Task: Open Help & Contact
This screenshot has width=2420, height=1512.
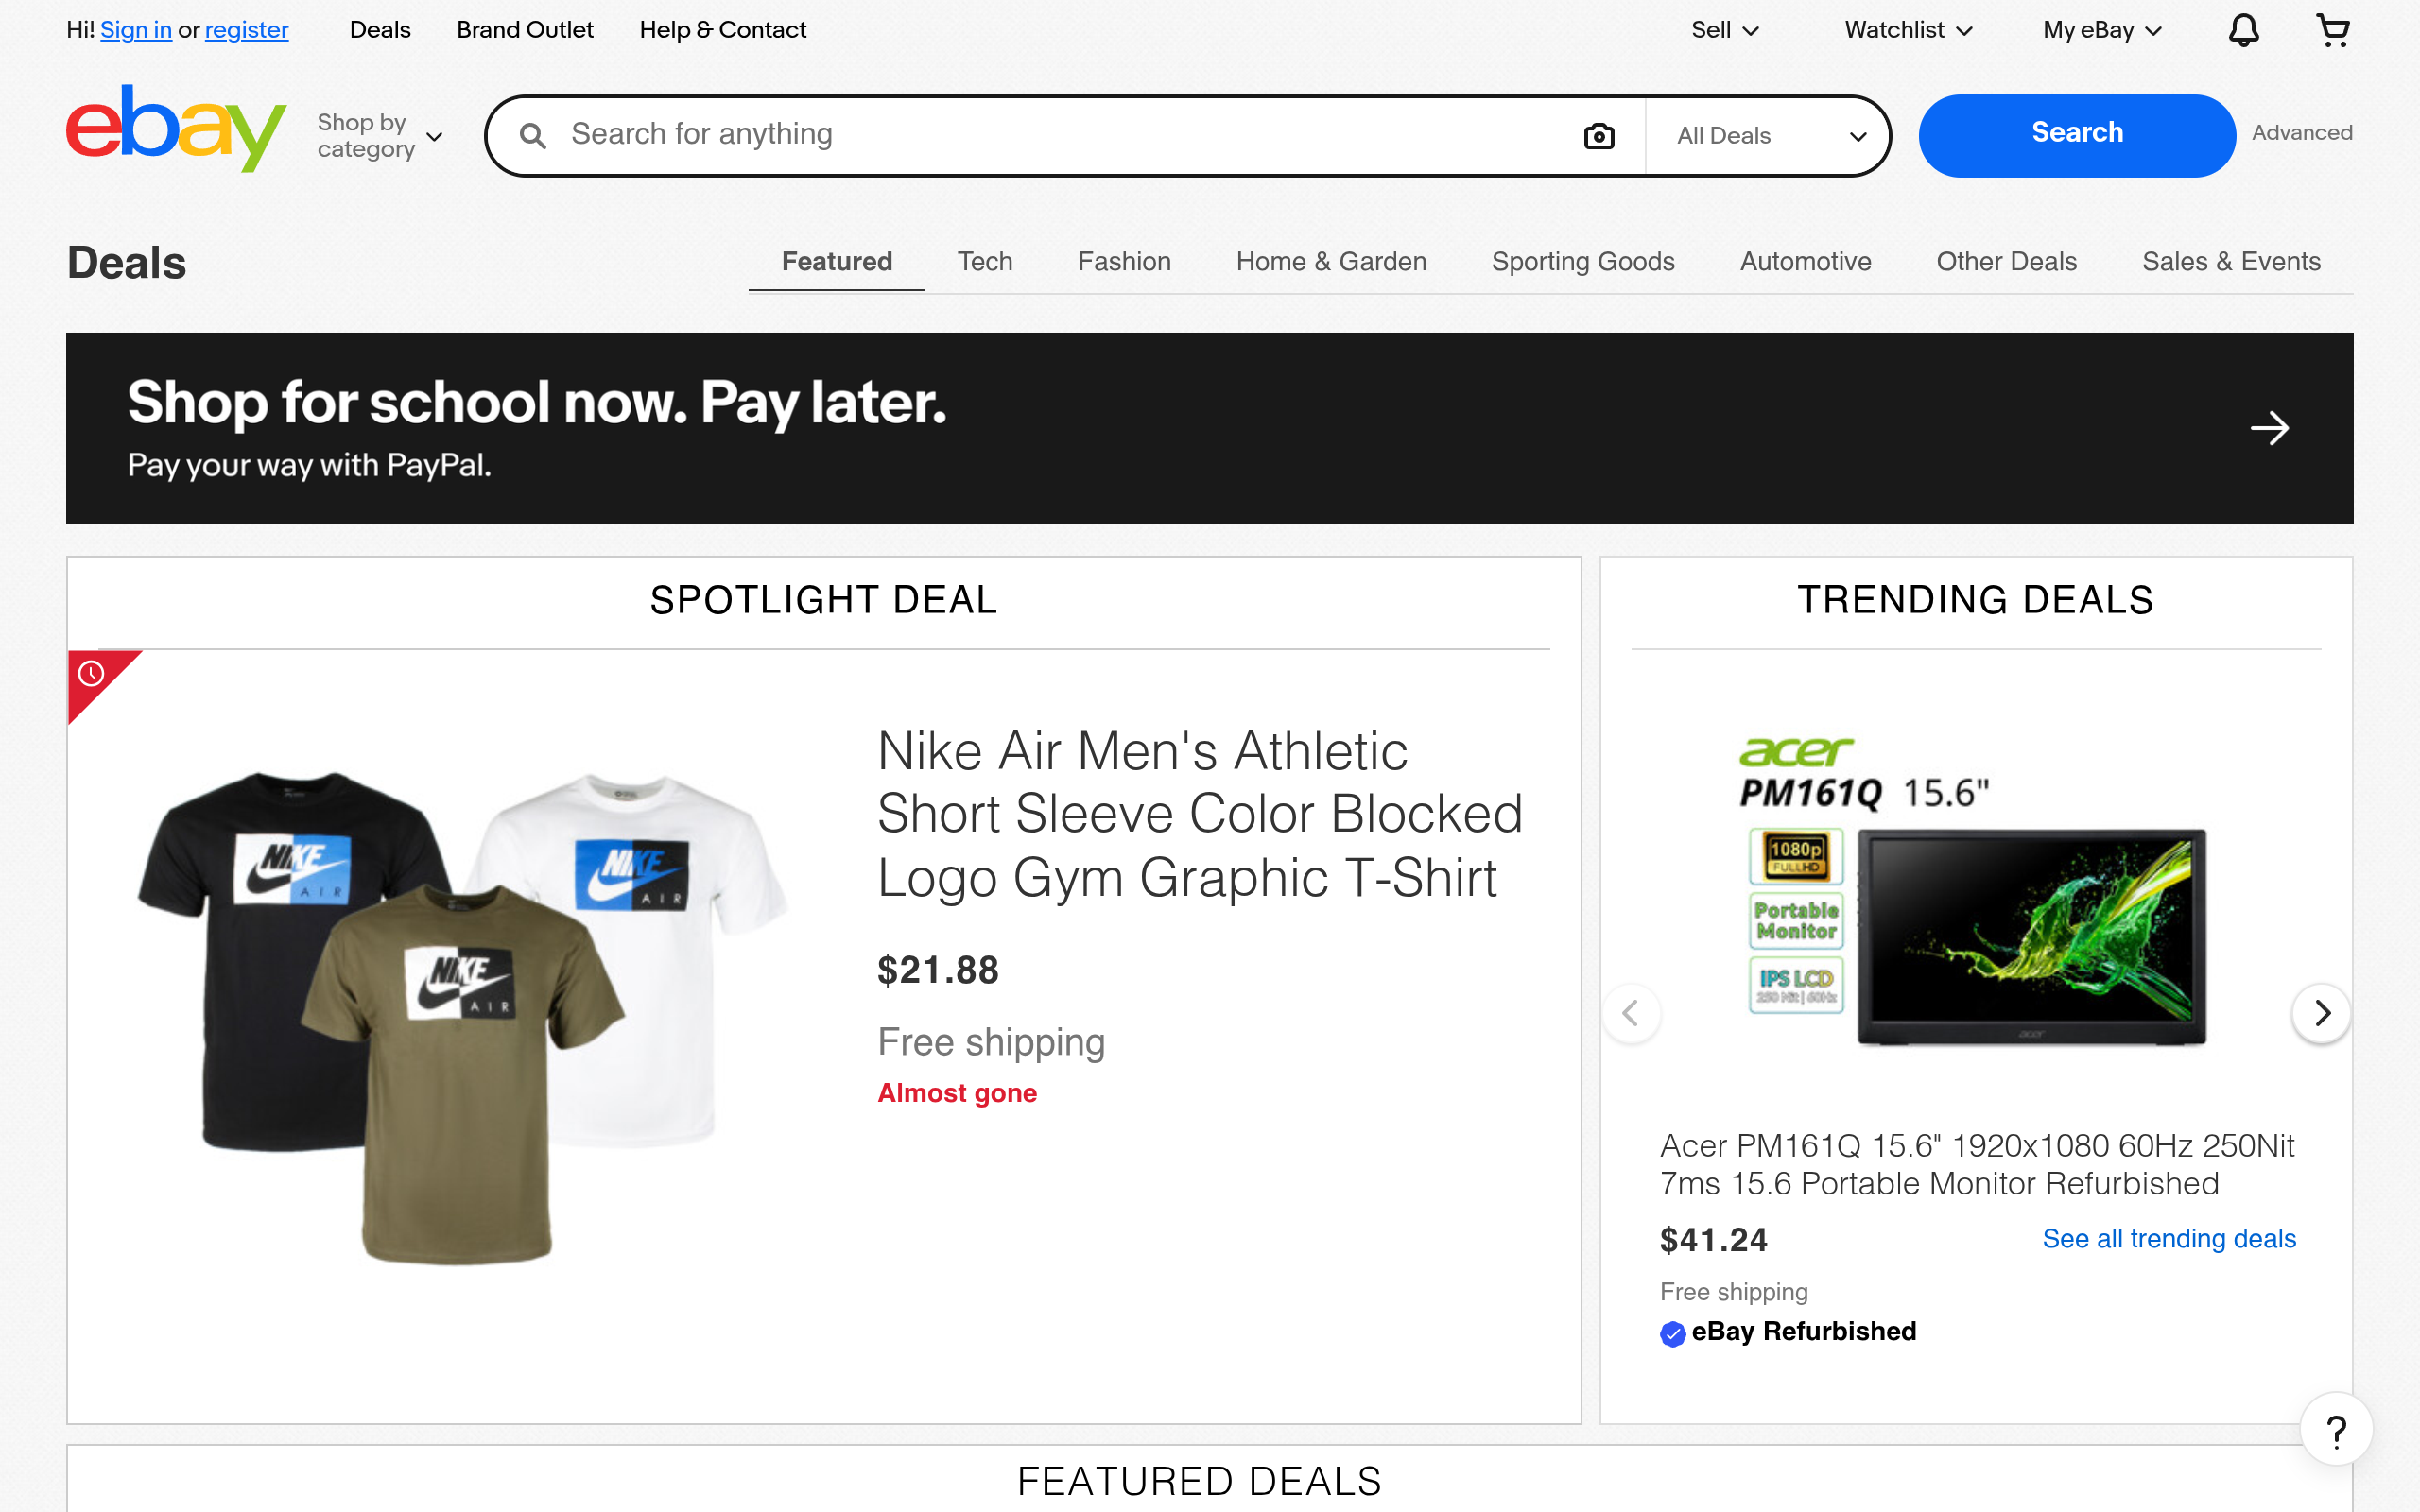Action: click(722, 30)
